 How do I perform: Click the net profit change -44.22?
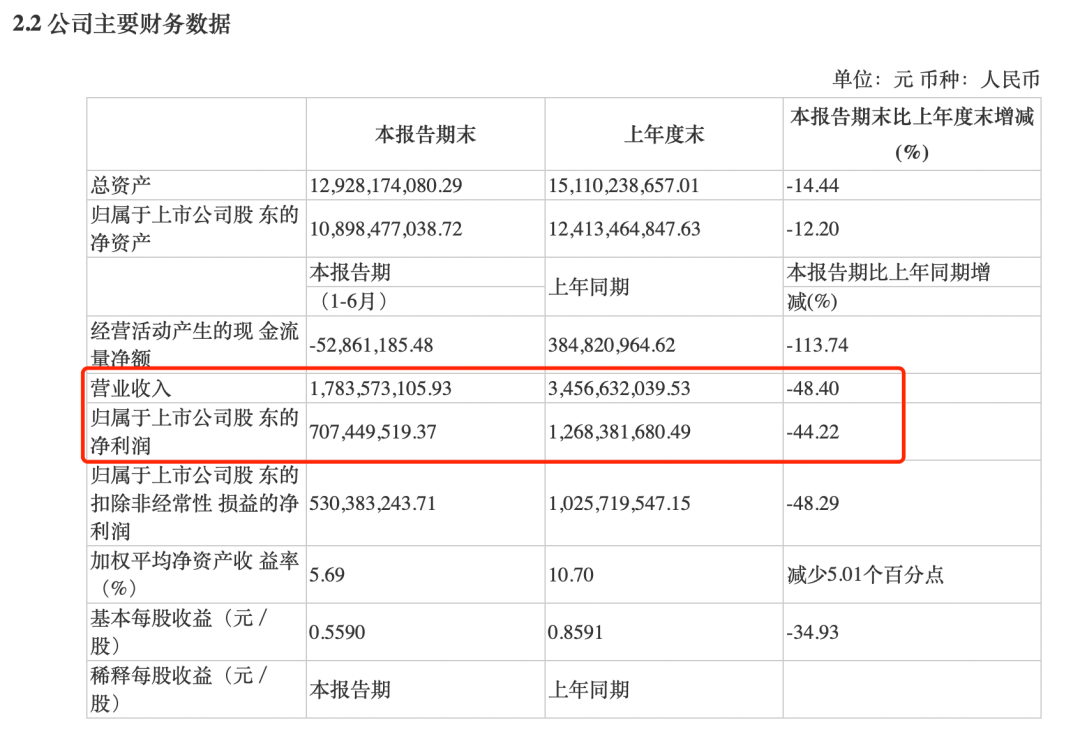[x=813, y=432]
